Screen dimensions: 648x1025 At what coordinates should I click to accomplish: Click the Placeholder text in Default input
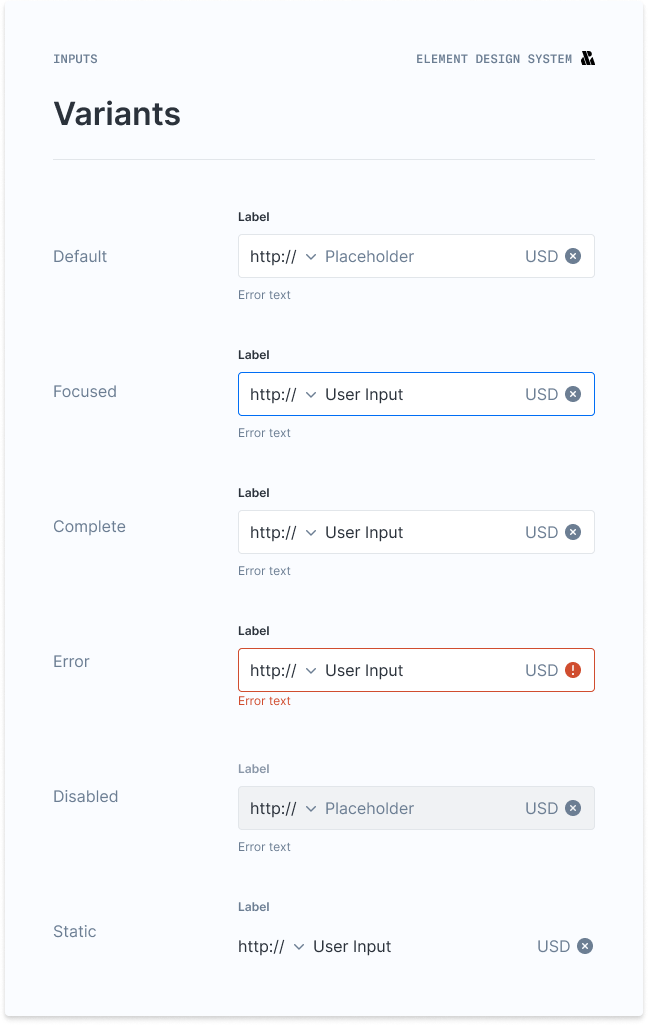(x=369, y=256)
